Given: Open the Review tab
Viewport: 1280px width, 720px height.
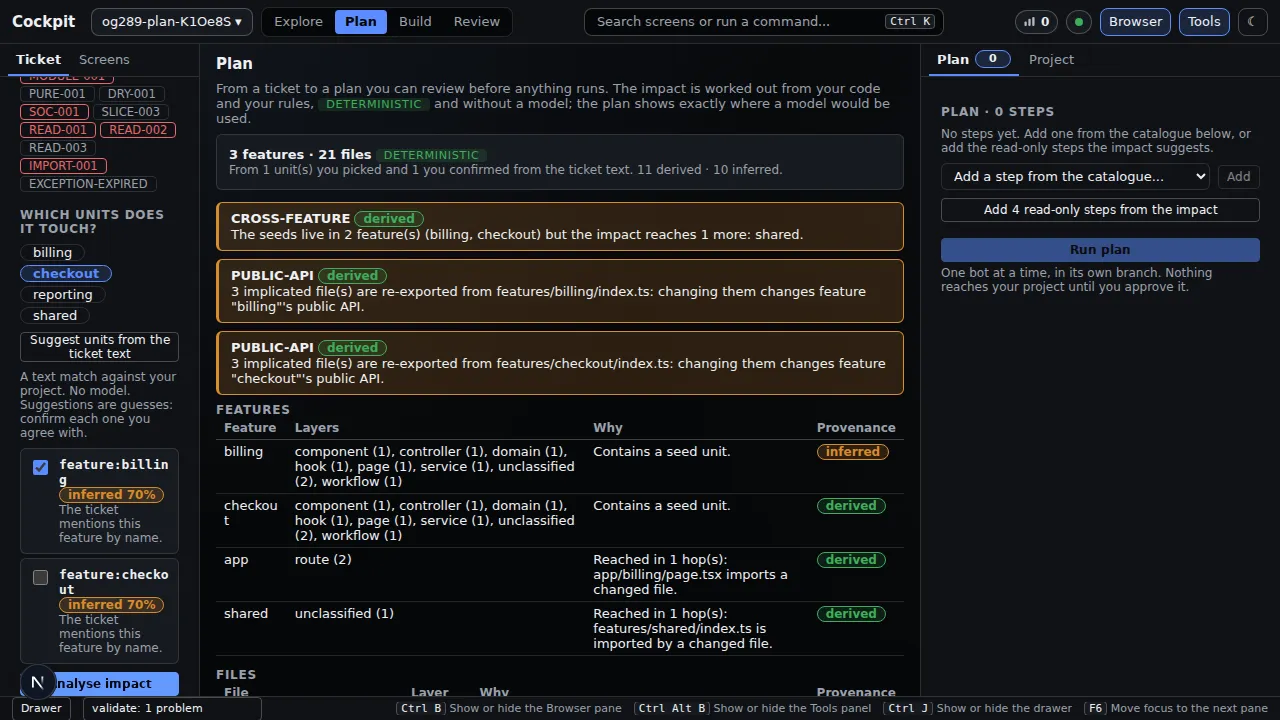Looking at the screenshot, I should (x=476, y=21).
